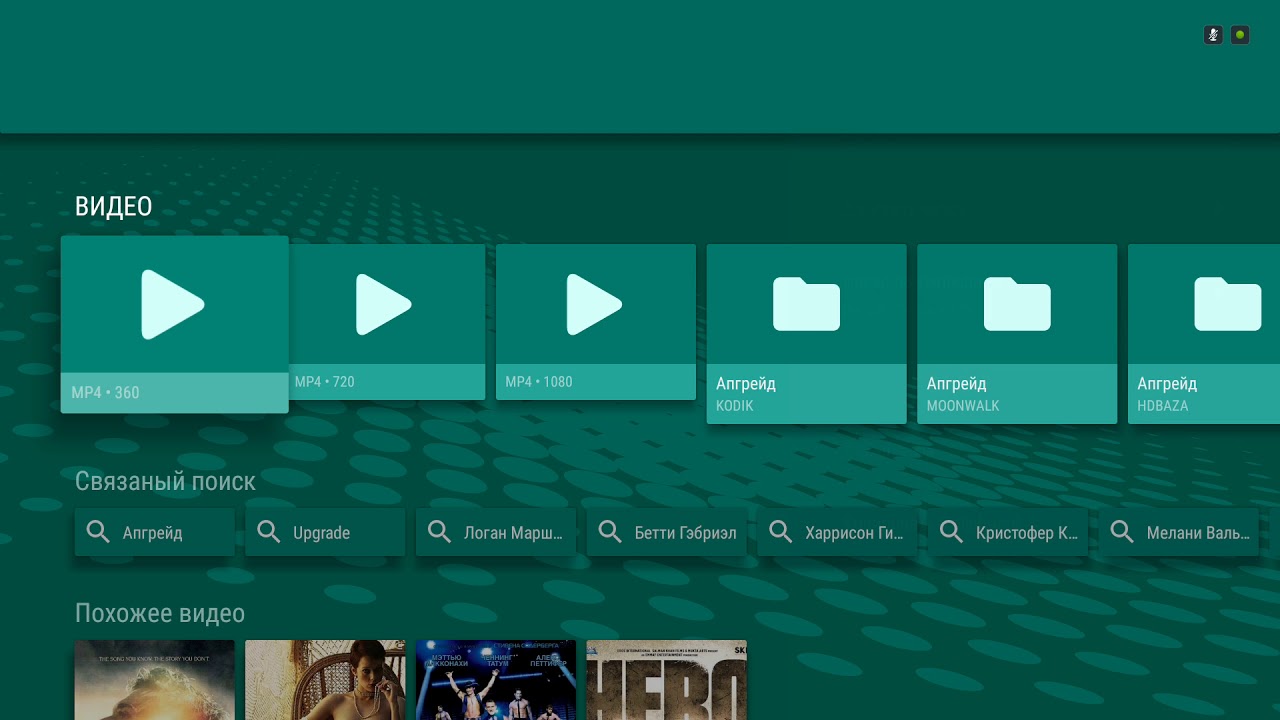Click the MP4 • 720 label
The height and width of the screenshot is (720, 1280).
click(324, 382)
